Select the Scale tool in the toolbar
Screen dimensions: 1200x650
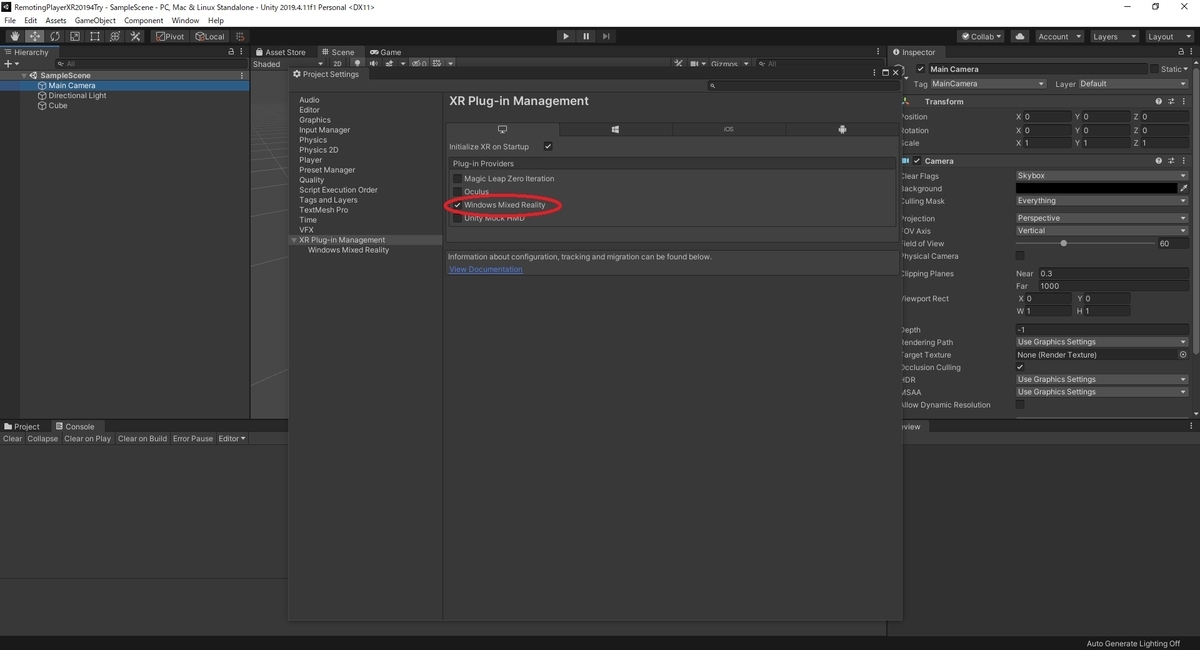(x=74, y=36)
